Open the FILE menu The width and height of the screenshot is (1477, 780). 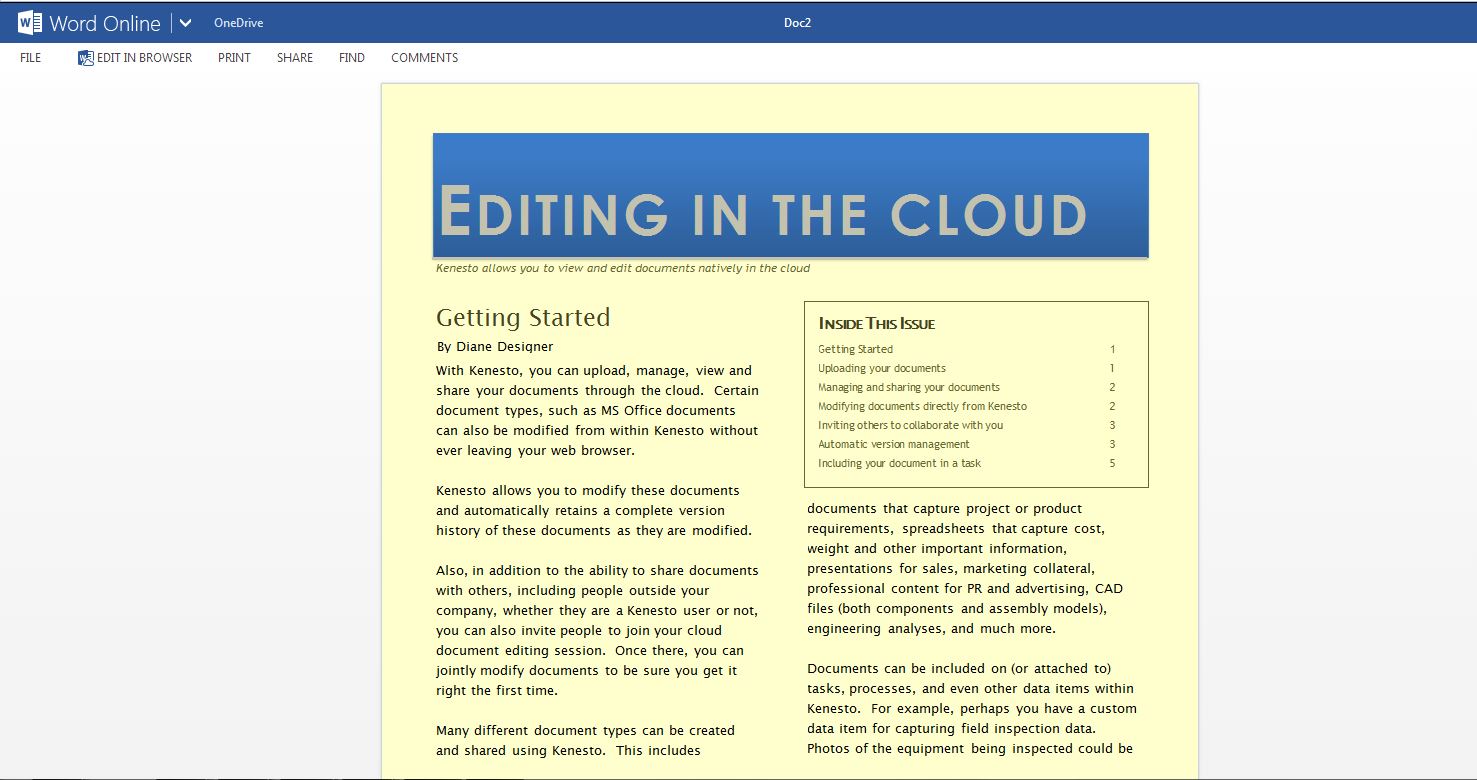coord(31,58)
